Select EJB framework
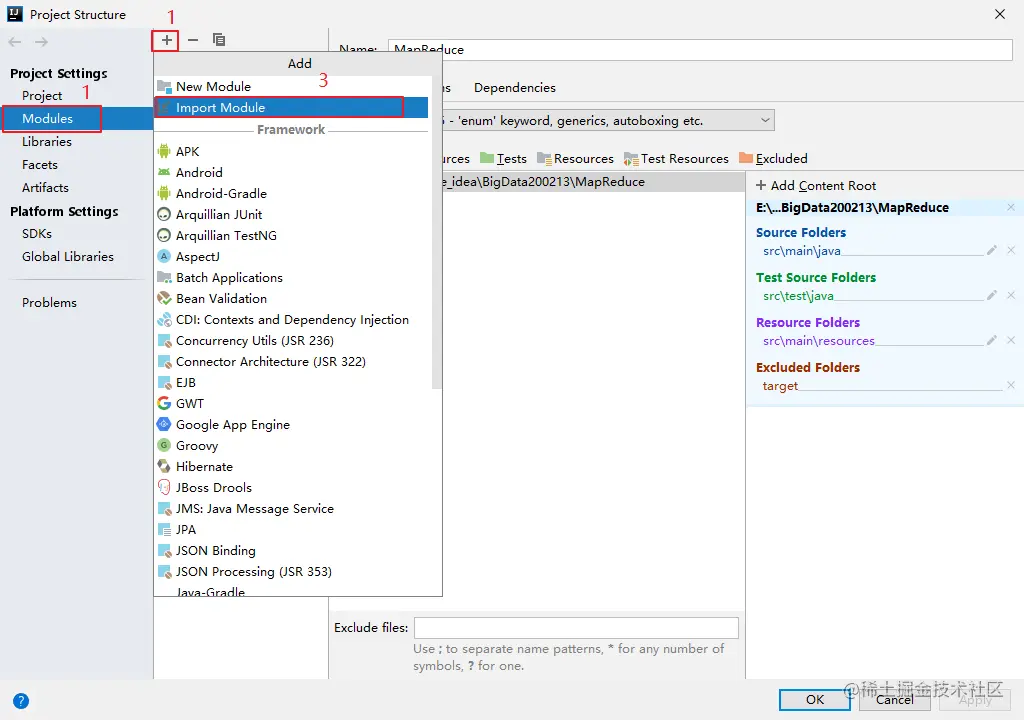This screenshot has height=720, width=1024. [x=293, y=382]
